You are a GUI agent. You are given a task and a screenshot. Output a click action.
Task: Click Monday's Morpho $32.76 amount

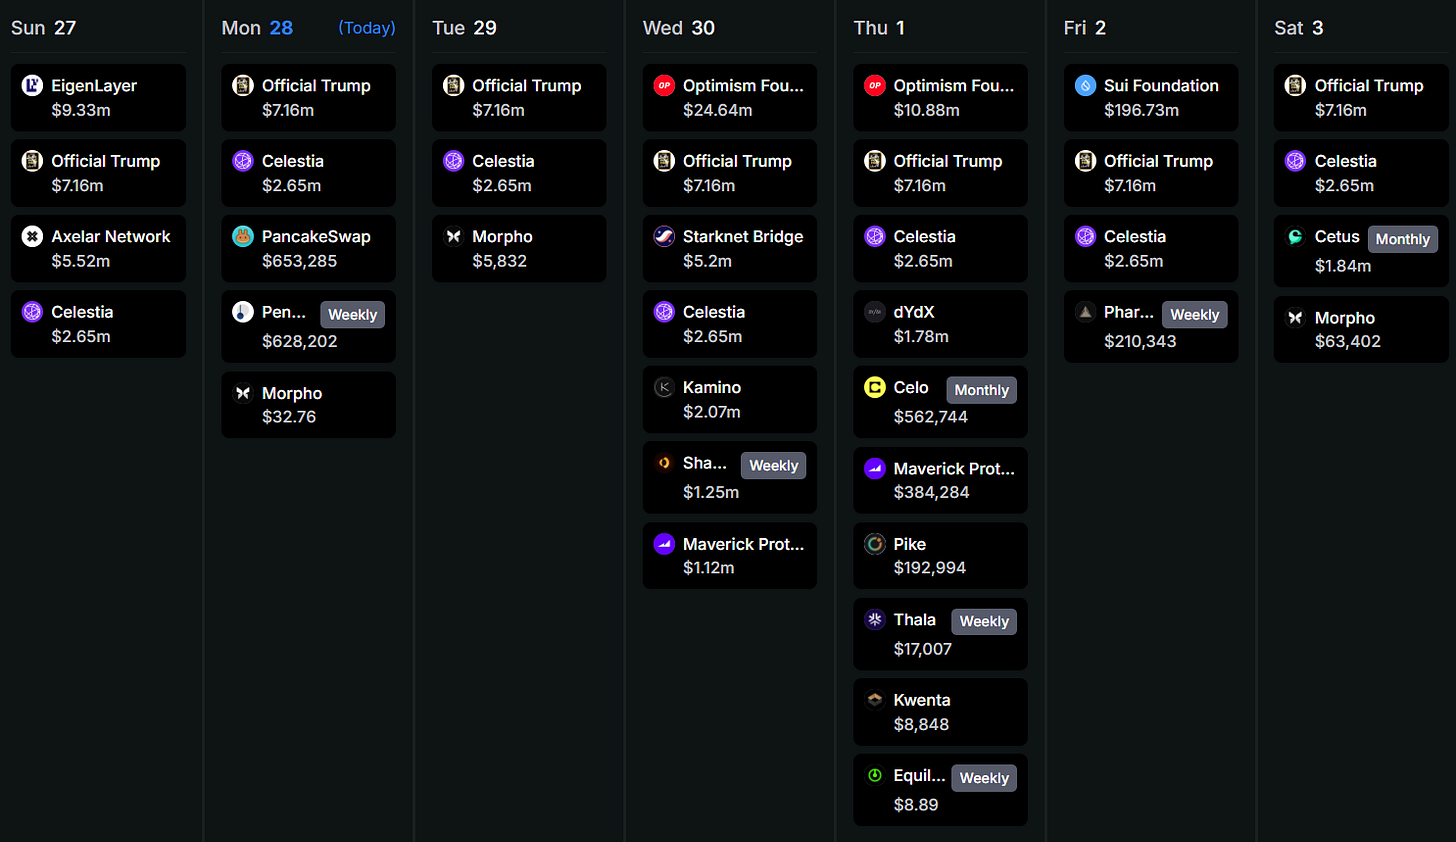289,417
